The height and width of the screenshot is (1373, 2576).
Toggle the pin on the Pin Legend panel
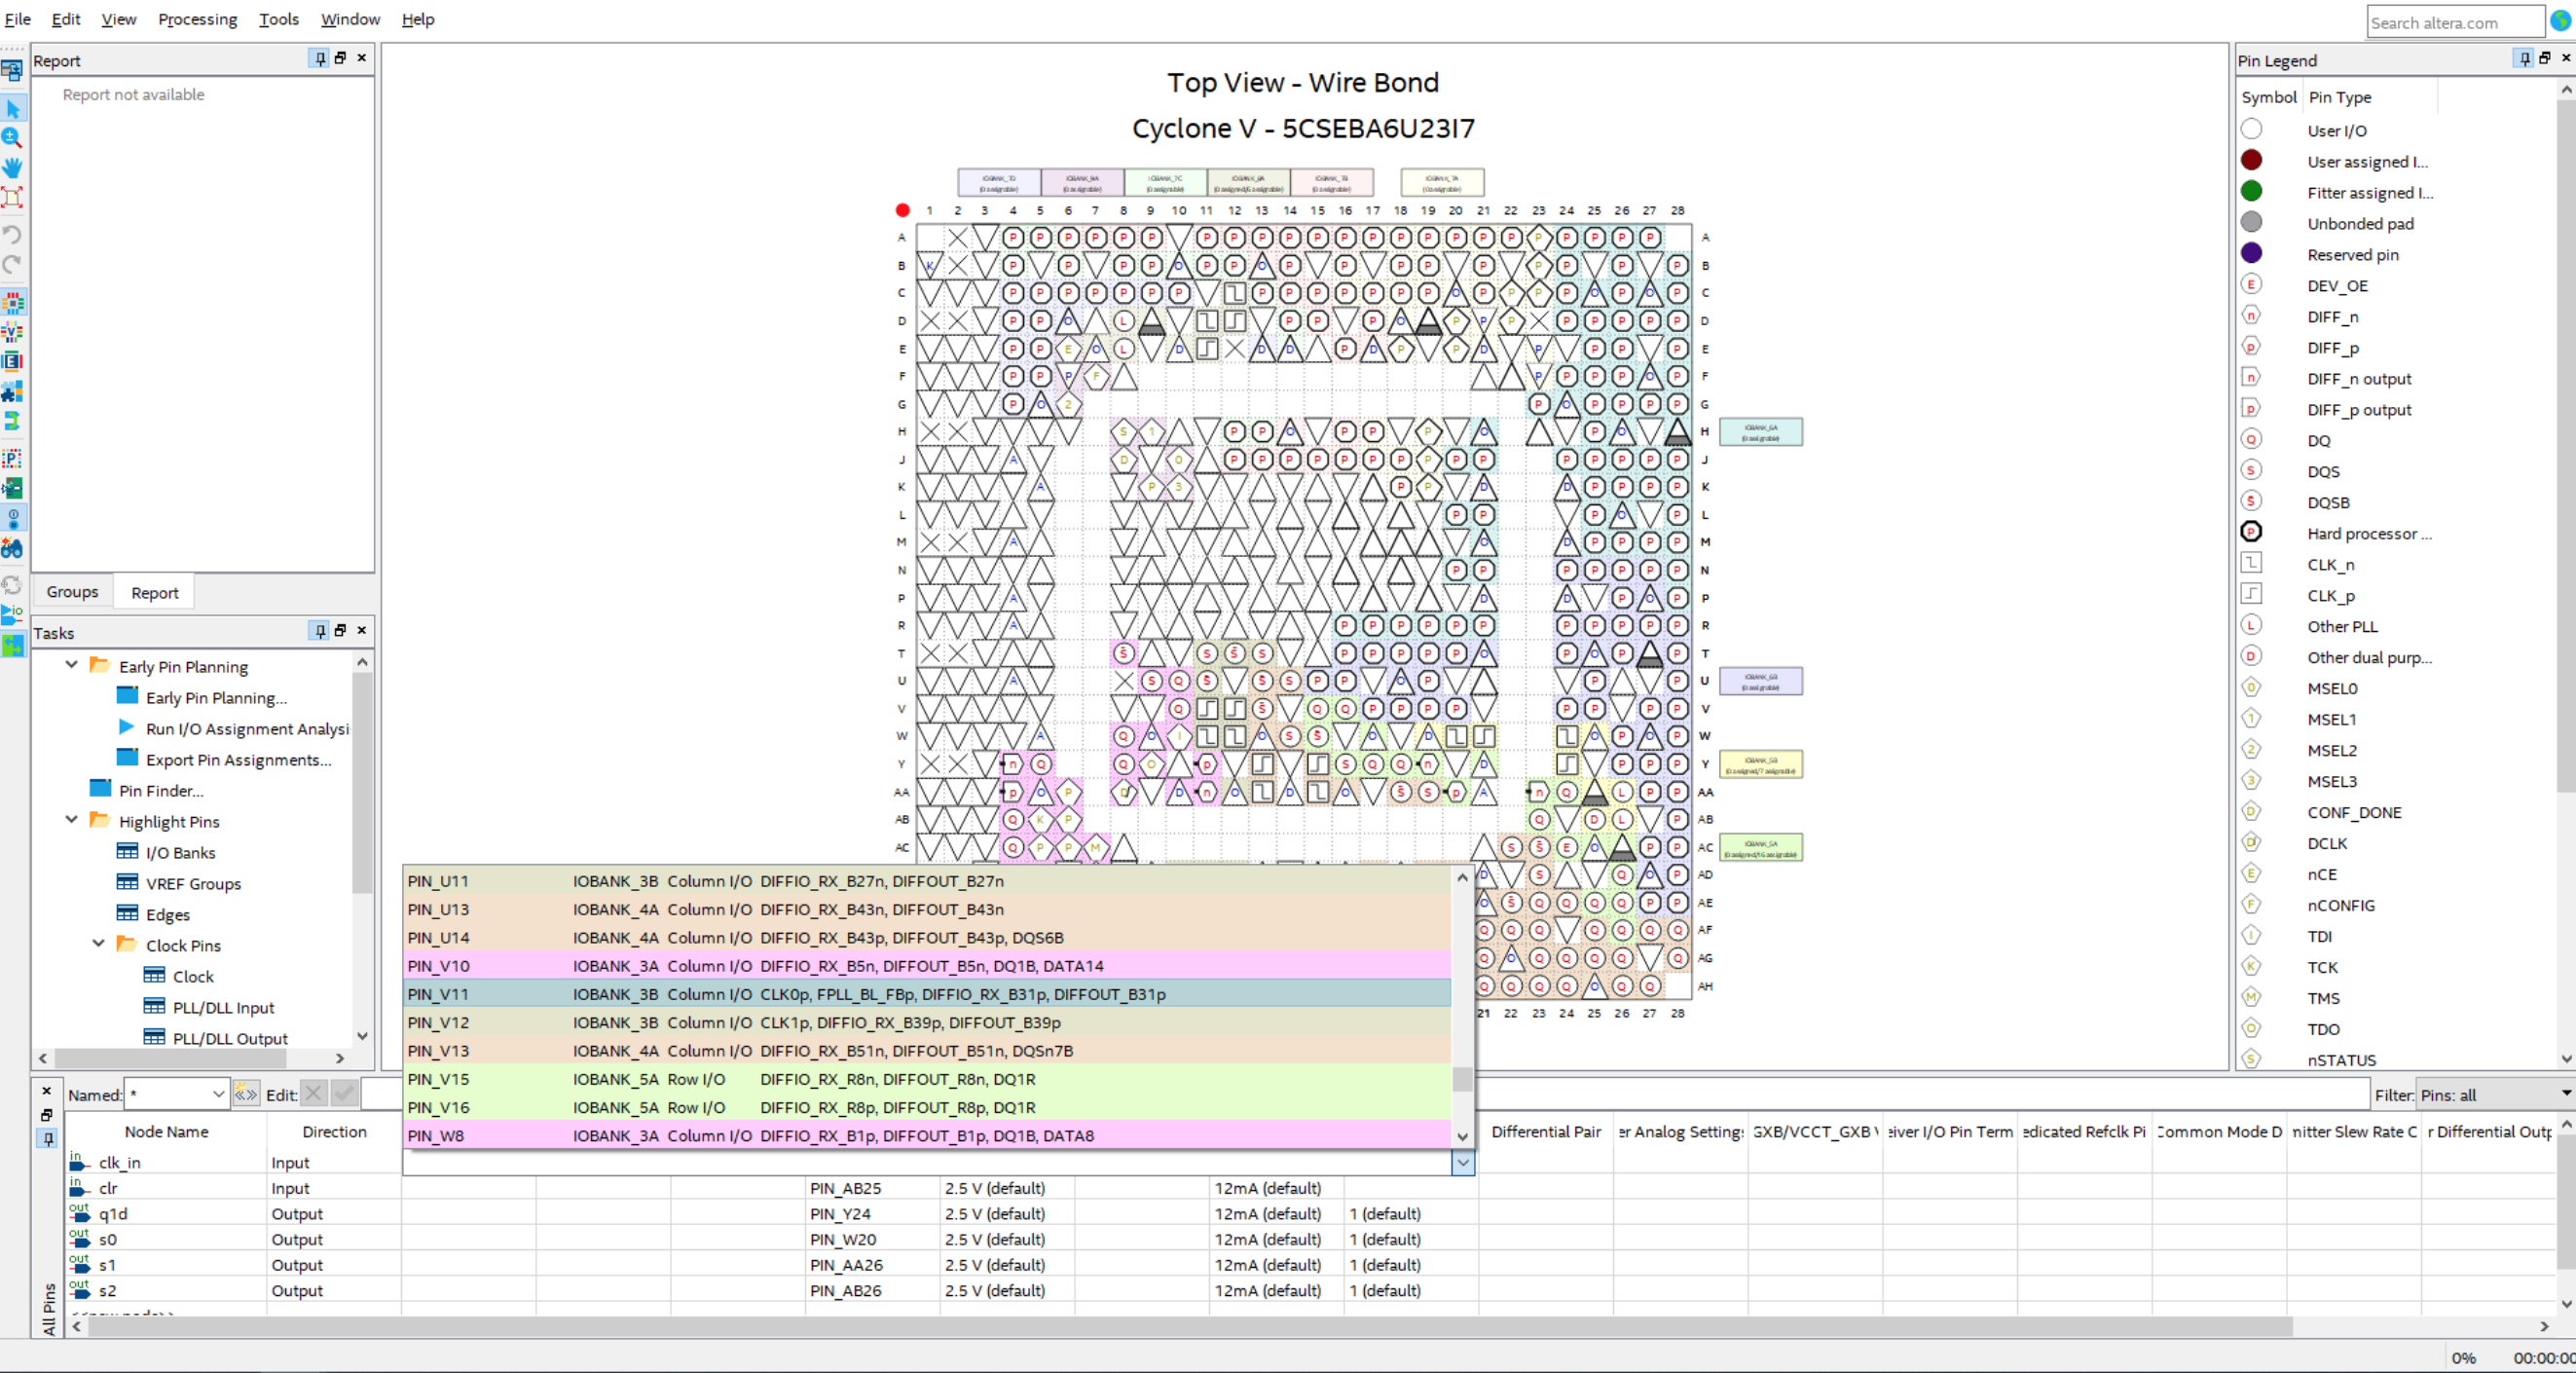(2524, 59)
